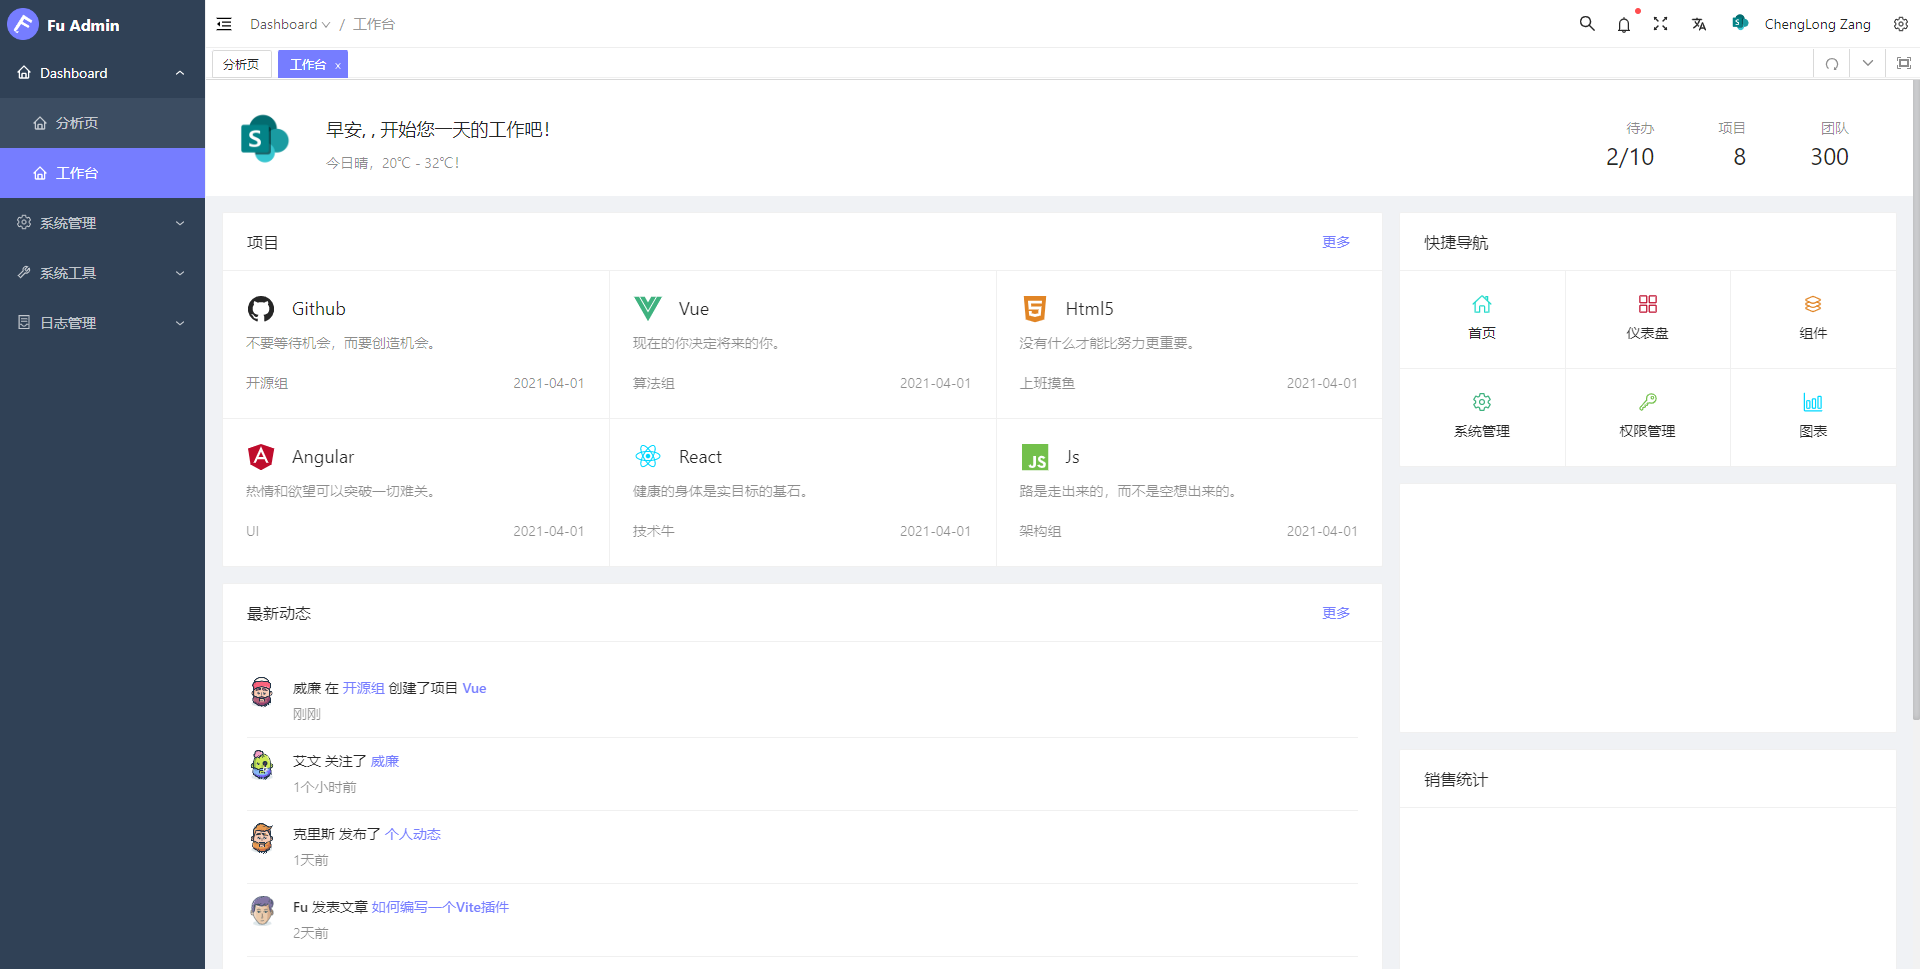Click 艾文's avatar in the activity feed
1920x969 pixels.
[x=262, y=765]
